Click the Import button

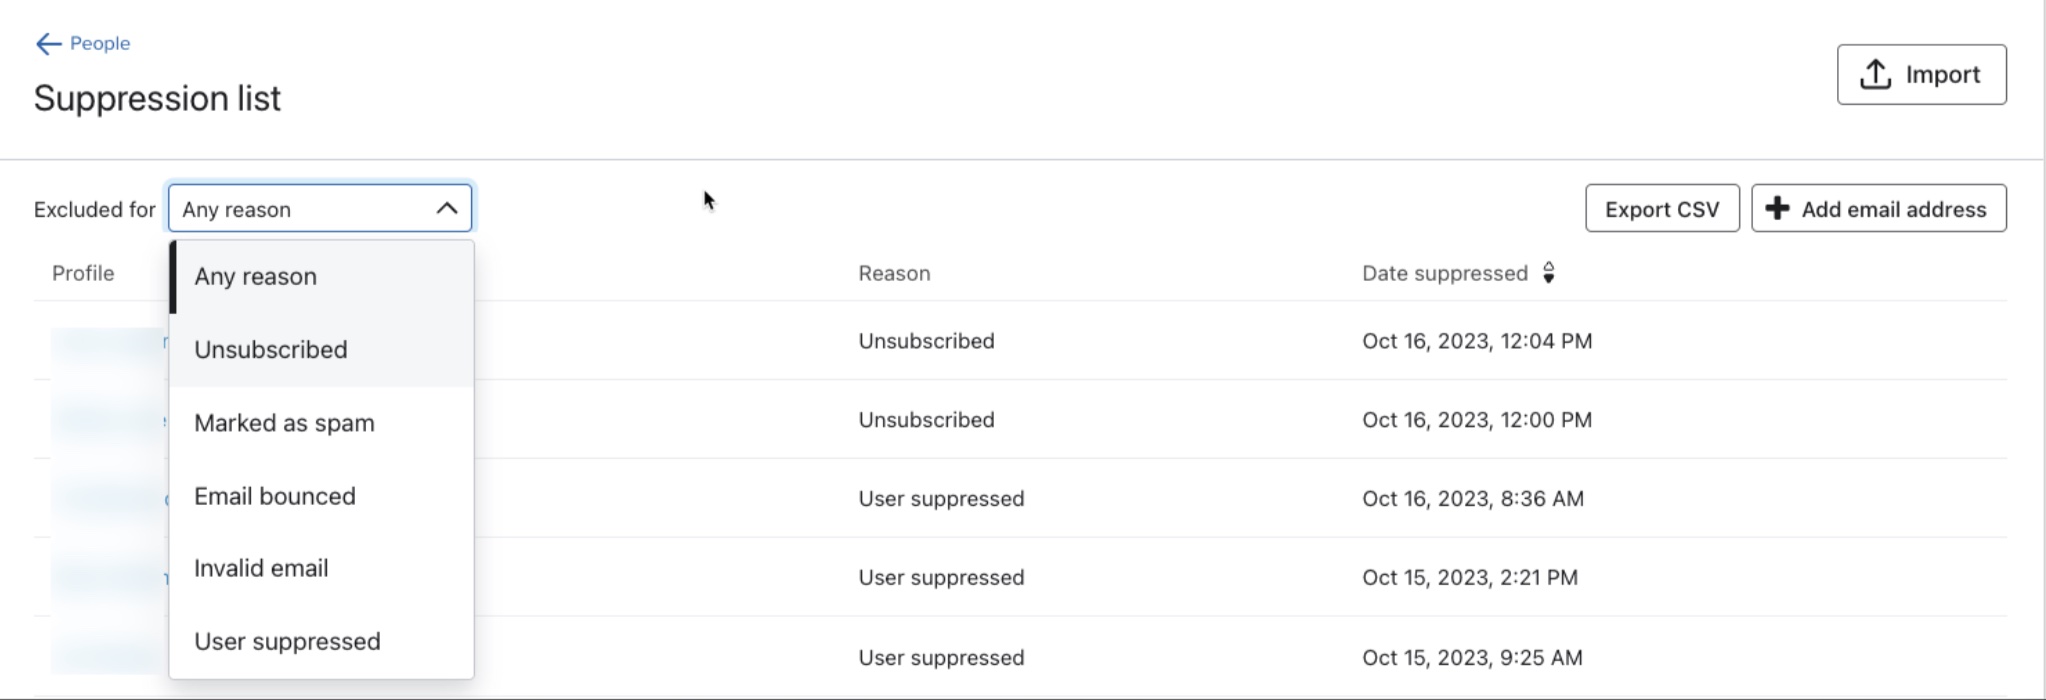1920,73
